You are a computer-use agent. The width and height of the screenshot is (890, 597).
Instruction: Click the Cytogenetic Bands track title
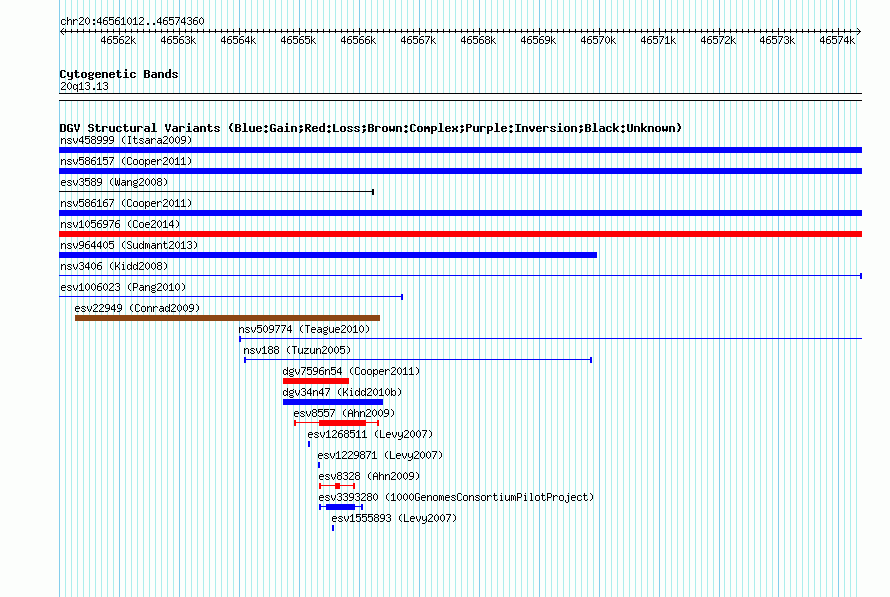(x=119, y=74)
